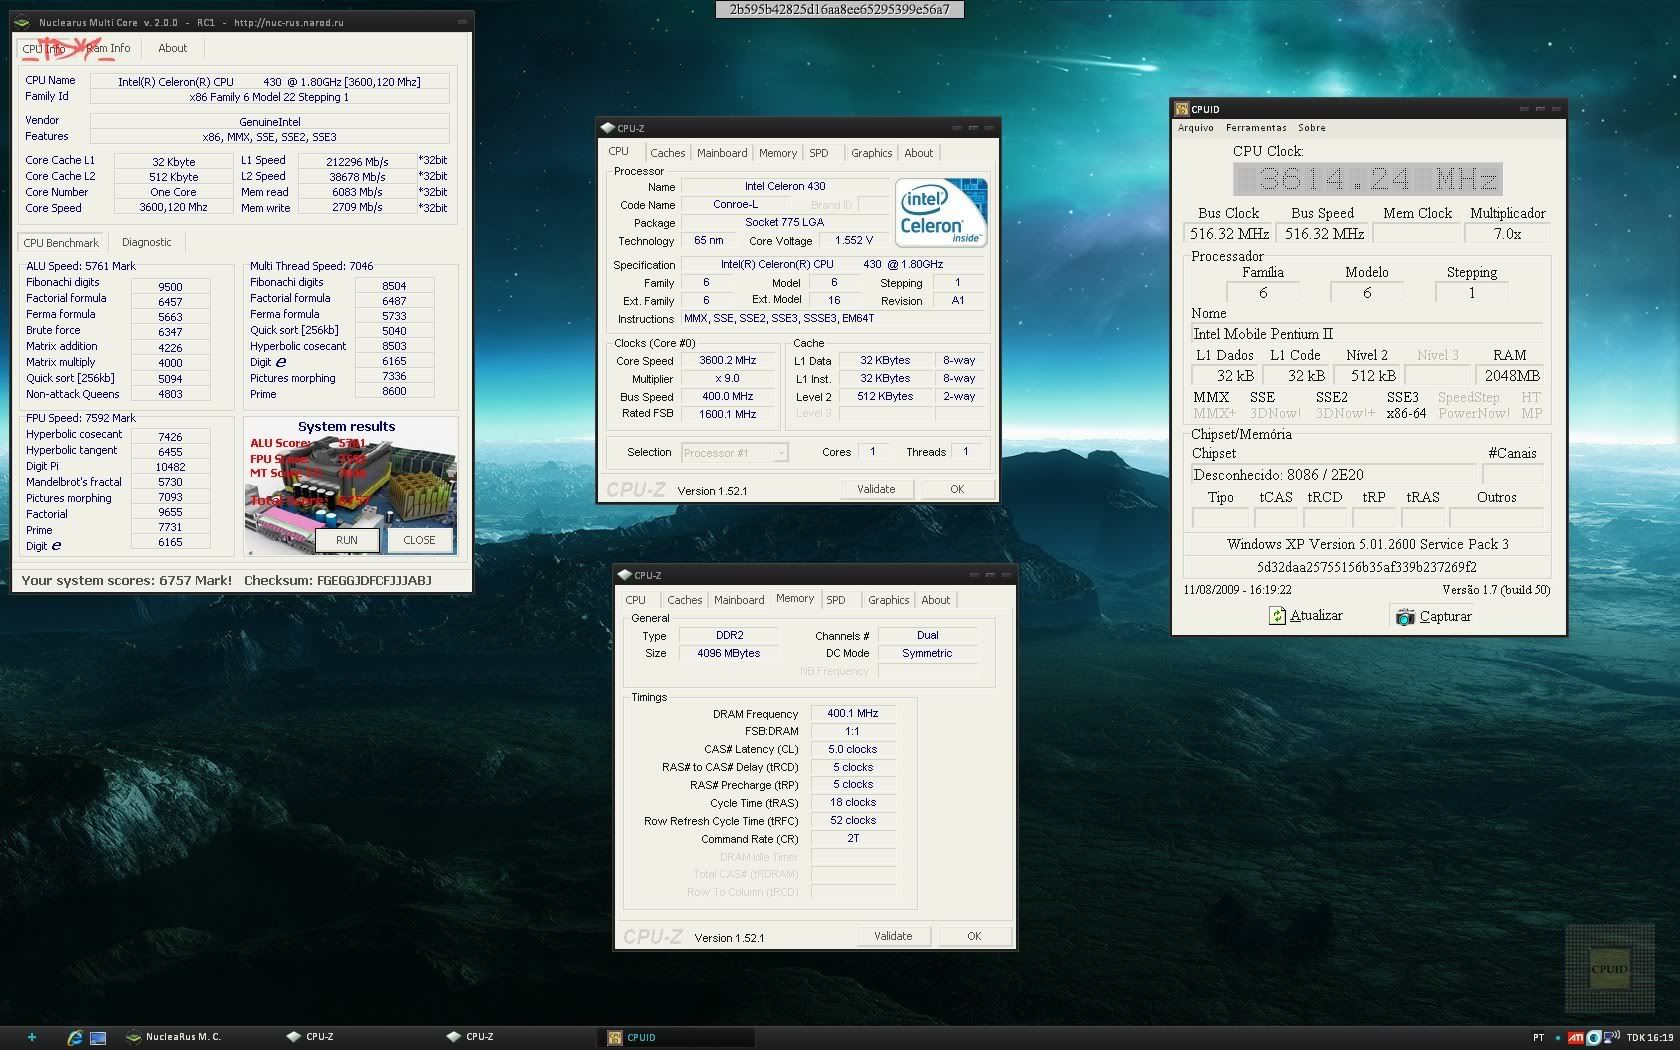1680x1050 pixels.
Task: Open Memory tab in upper CPU-Z window
Action: pyautogui.click(x=777, y=153)
